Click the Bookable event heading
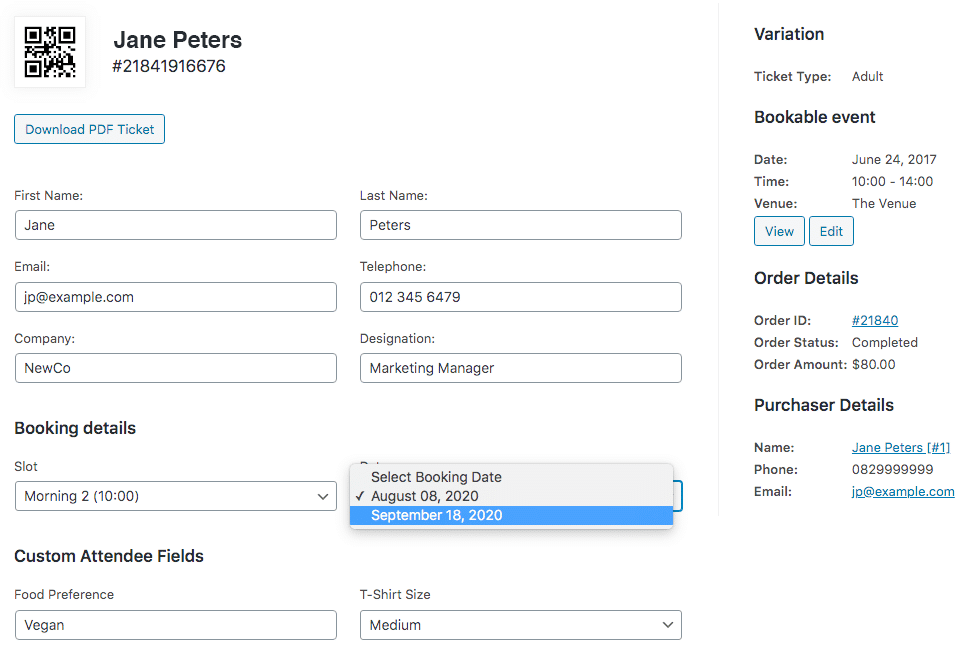 coord(814,117)
